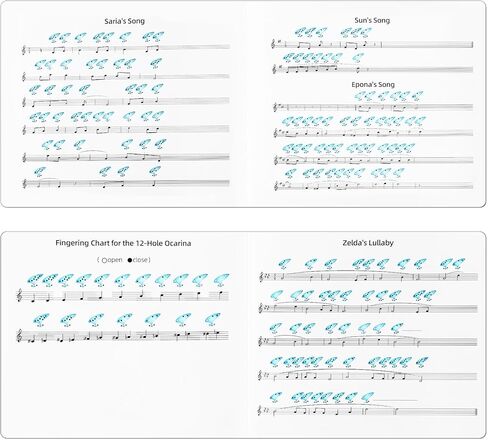The image size is (488, 440).
Task: Click the Zelda's Lullaby heading
Action: pyautogui.click(x=368, y=243)
